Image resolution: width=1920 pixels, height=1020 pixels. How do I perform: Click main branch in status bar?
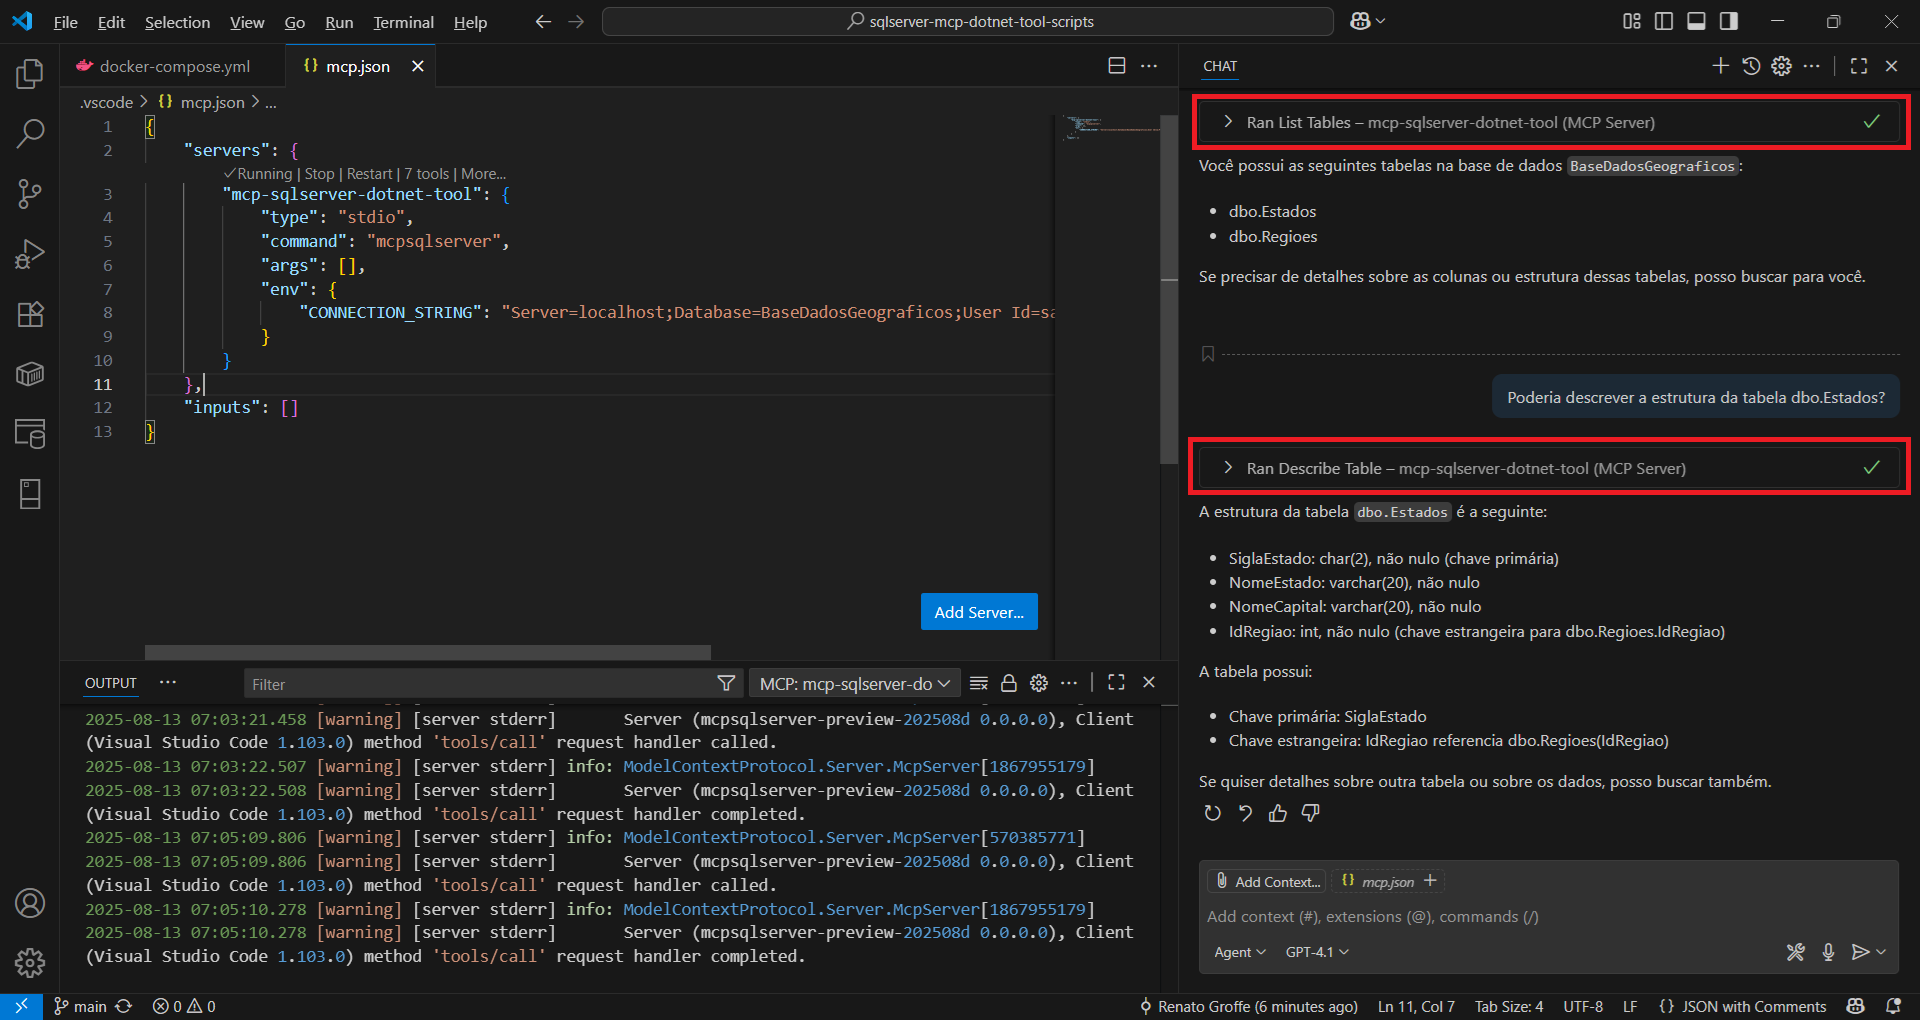81,1006
